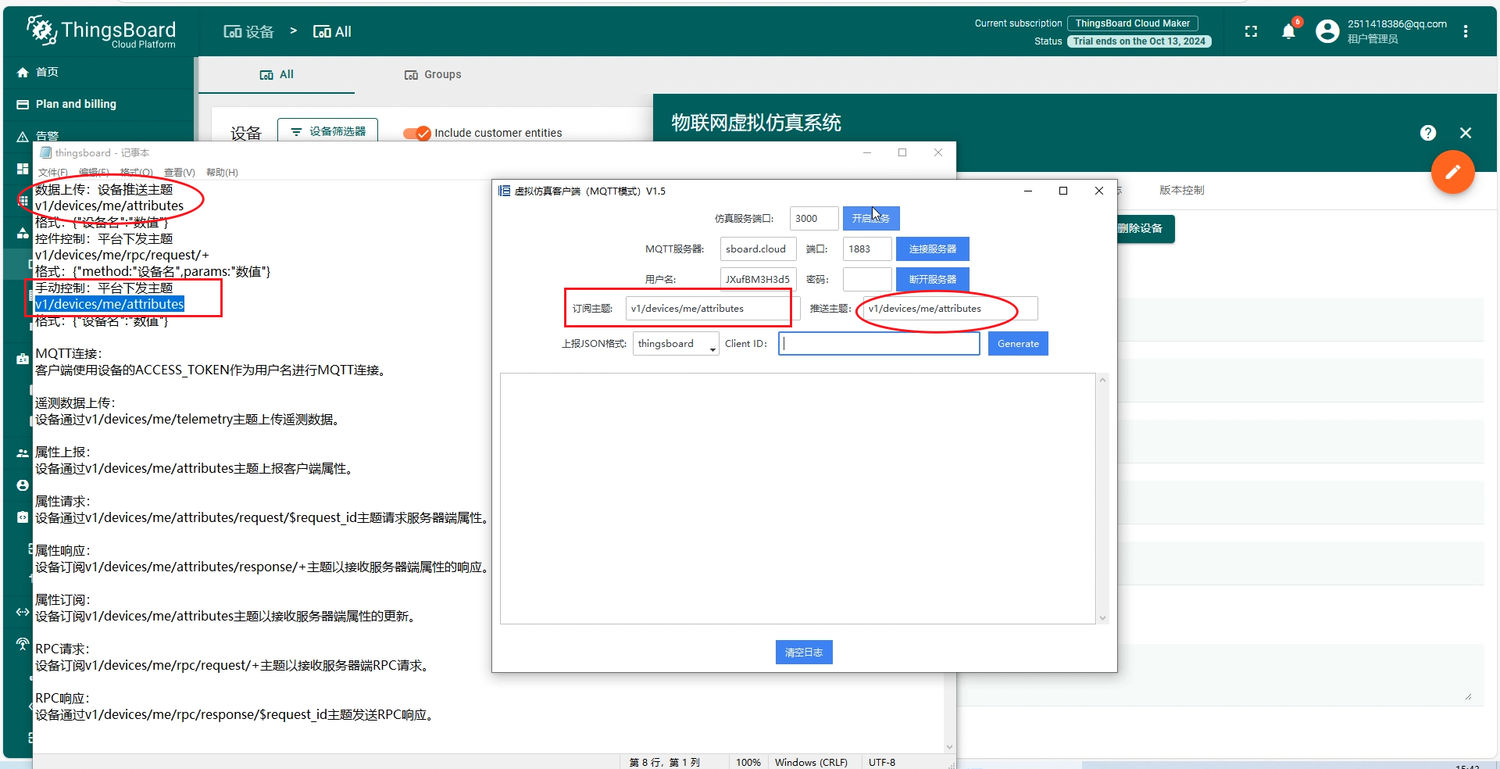Click the ThingsBoard logo
1500x769 pixels.
101,32
